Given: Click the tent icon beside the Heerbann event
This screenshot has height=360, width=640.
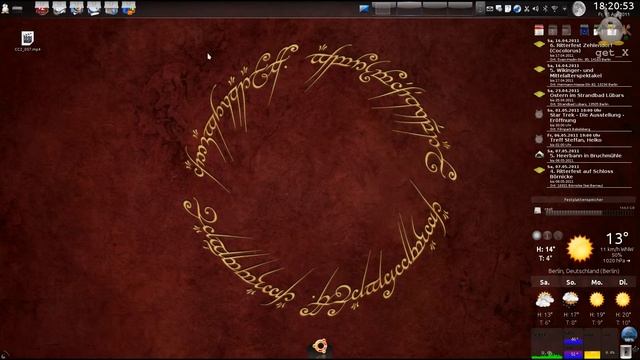Looking at the screenshot, I should (539, 155).
